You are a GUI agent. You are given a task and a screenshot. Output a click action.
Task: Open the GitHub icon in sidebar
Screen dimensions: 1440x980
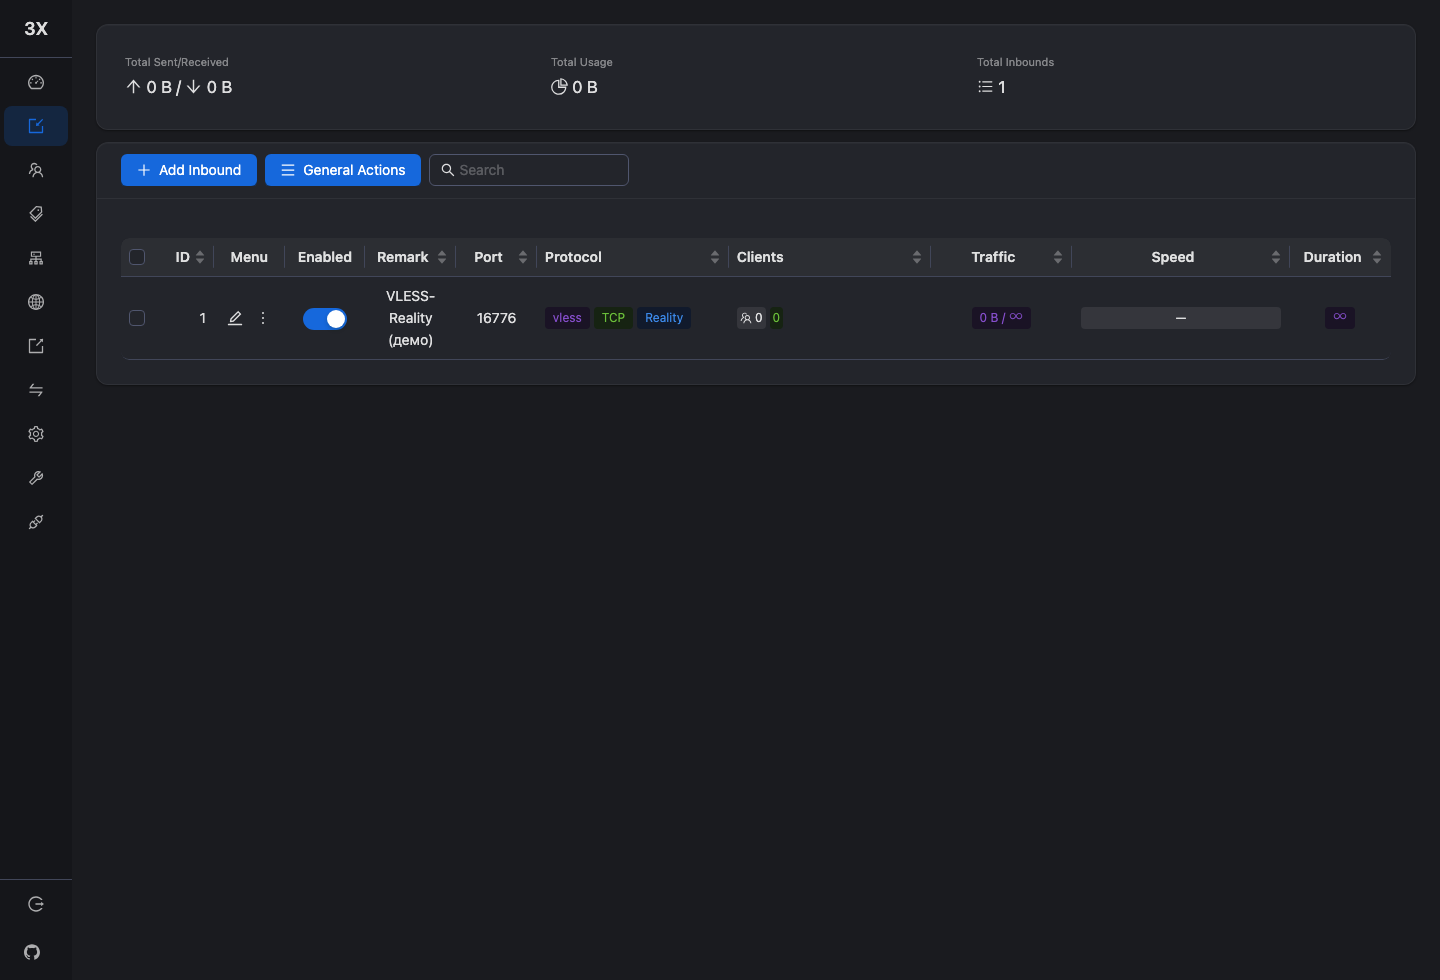(32, 952)
